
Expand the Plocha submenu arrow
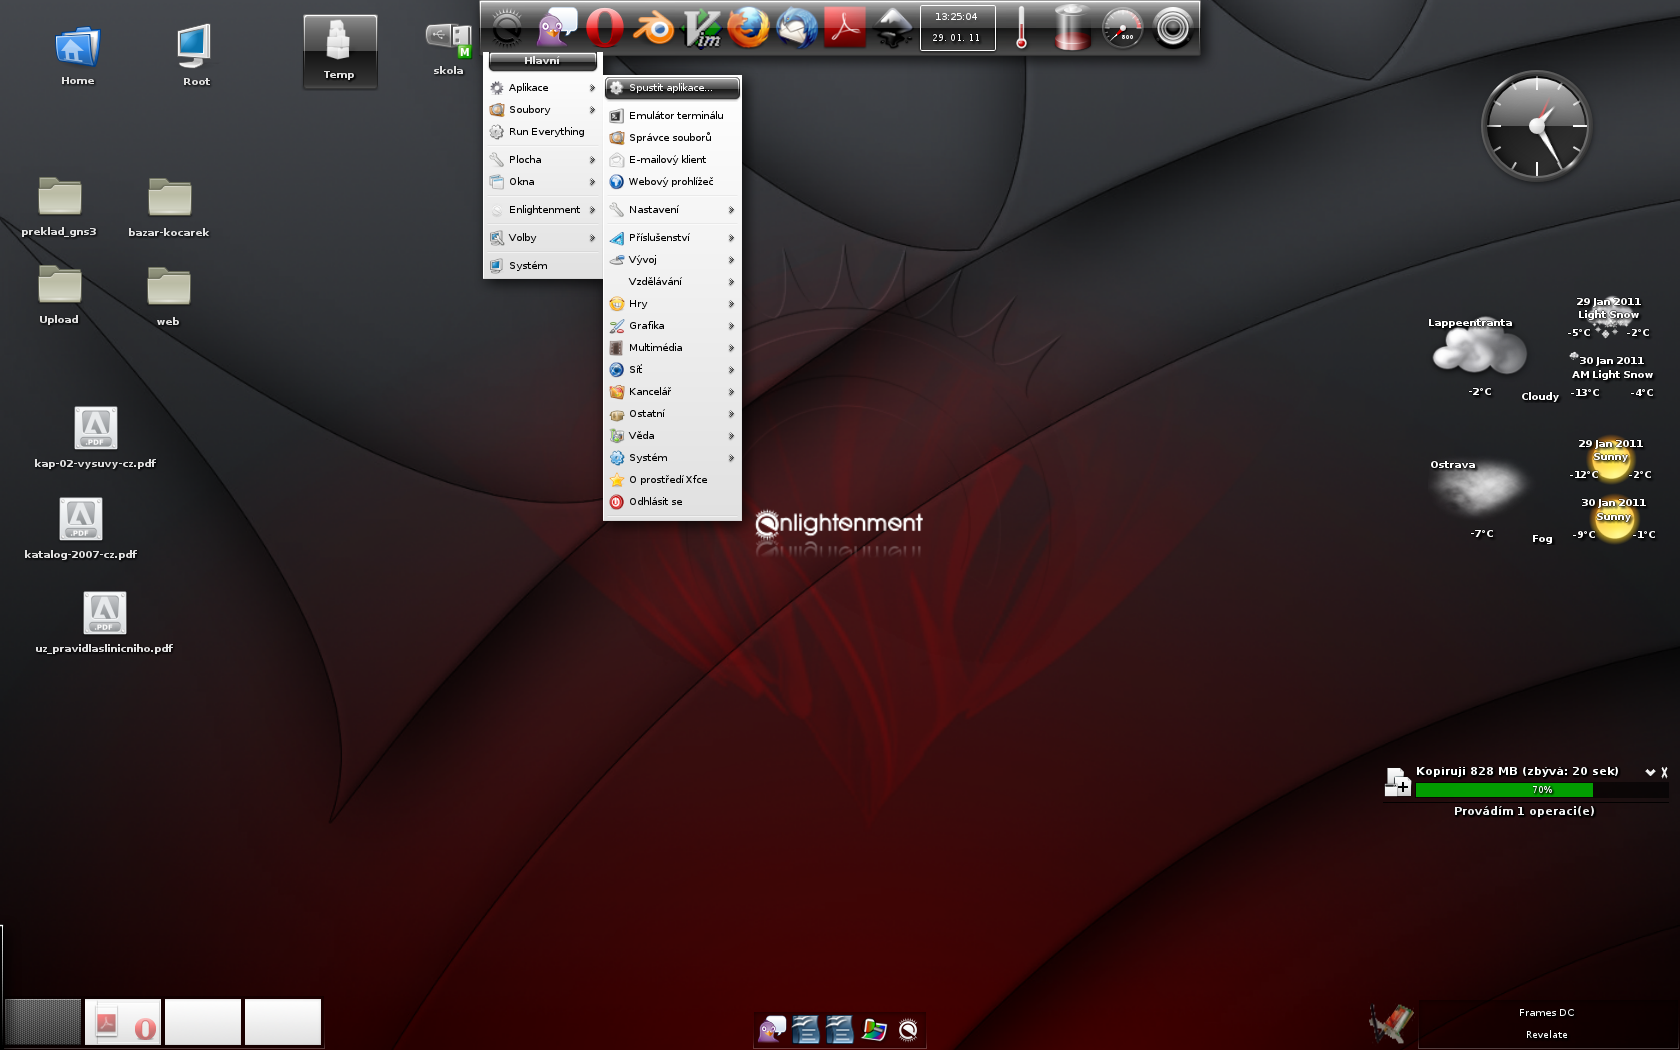tap(592, 160)
